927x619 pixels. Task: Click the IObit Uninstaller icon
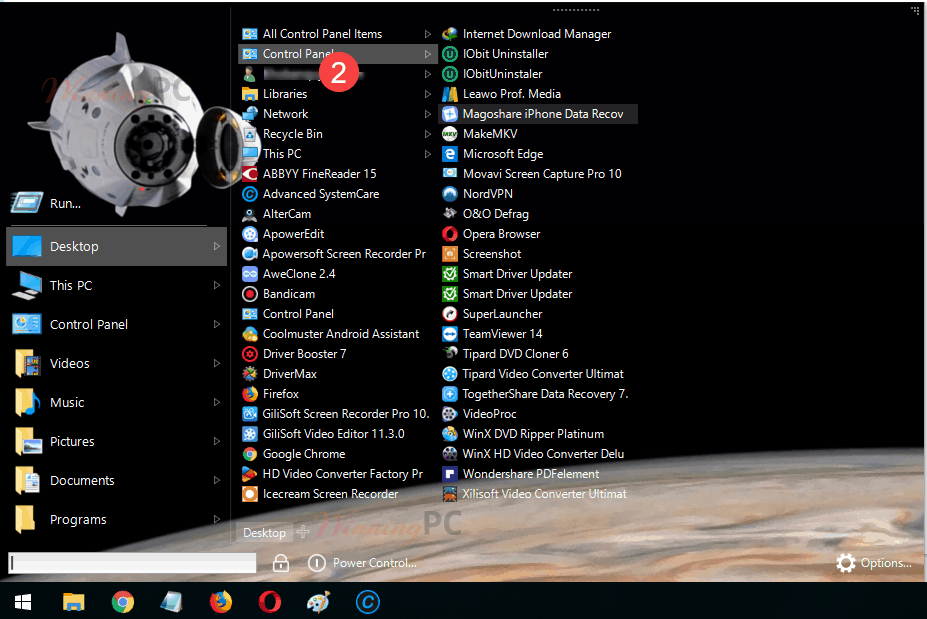point(450,54)
